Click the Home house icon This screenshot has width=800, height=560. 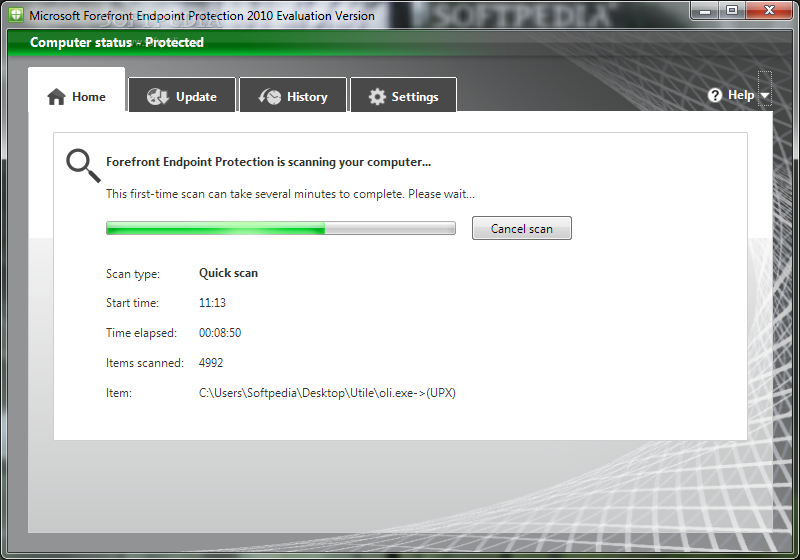pos(57,96)
